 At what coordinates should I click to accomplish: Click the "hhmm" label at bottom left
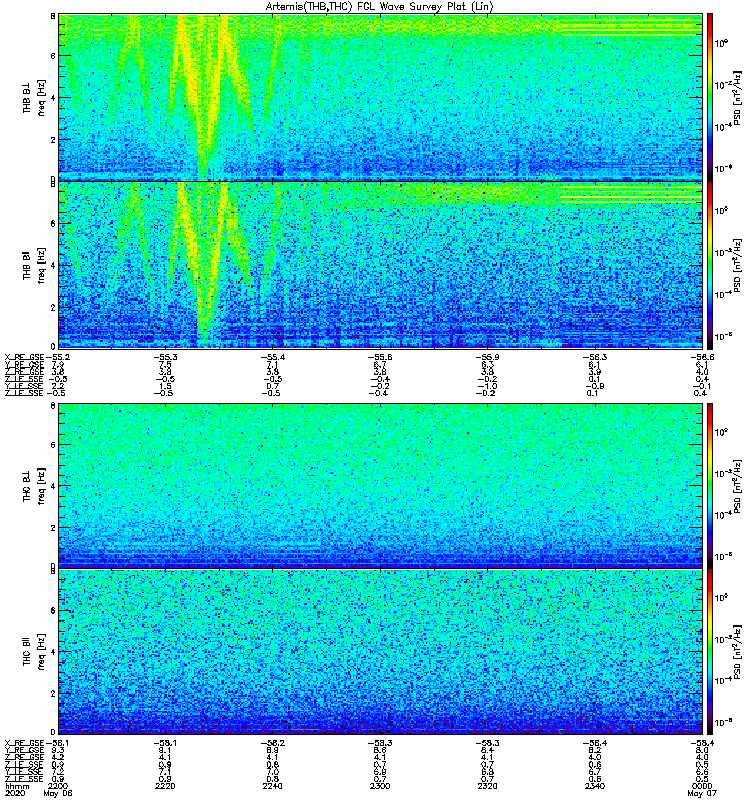[x=16, y=786]
